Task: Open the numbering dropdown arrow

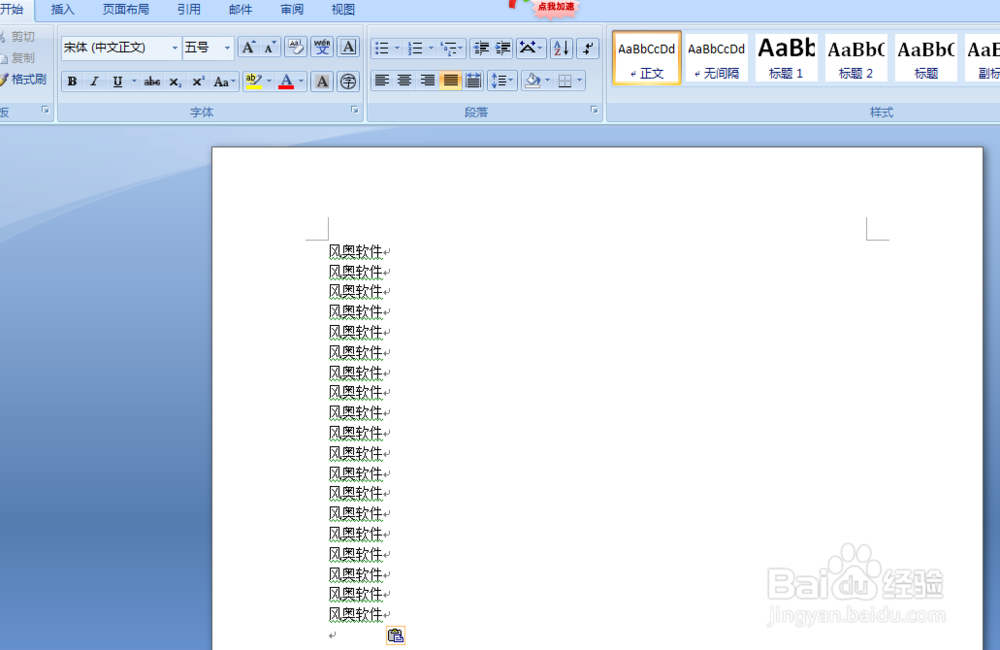Action: click(431, 48)
